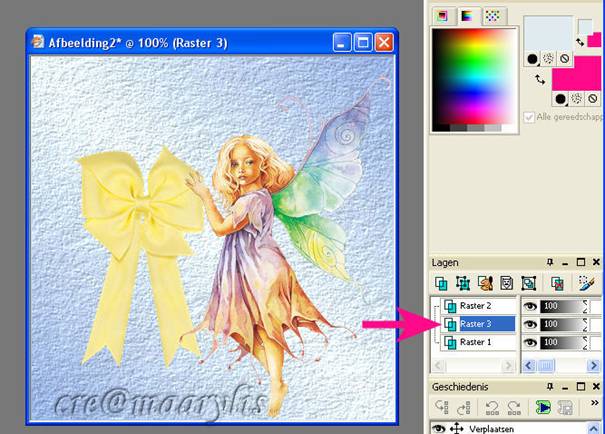Screen dimensions: 605x434
Task: Click the Raster 3 opacity slider
Action: tap(564, 324)
